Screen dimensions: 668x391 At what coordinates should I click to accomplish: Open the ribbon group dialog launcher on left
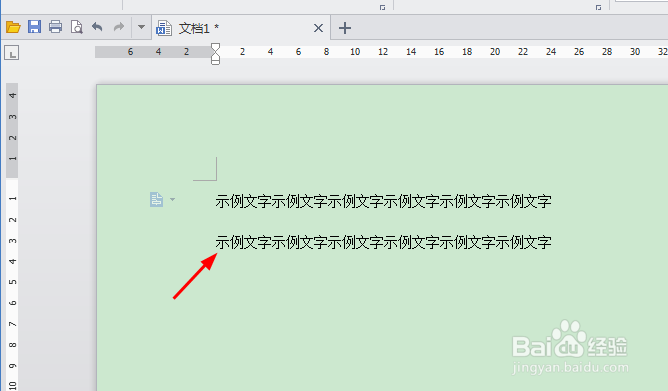382,7
